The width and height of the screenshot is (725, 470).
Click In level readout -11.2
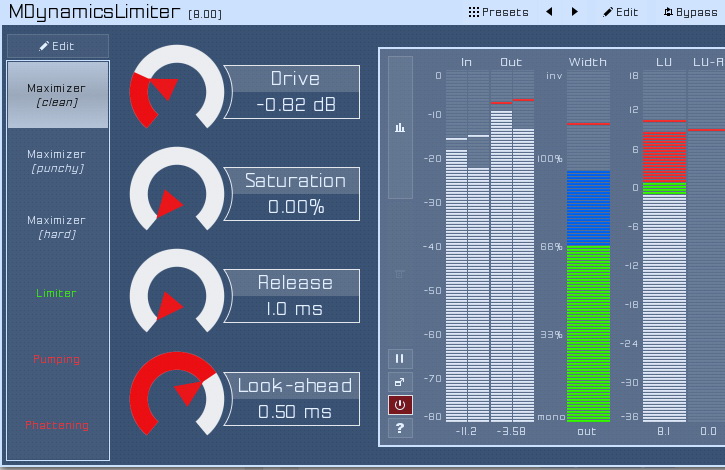466,431
